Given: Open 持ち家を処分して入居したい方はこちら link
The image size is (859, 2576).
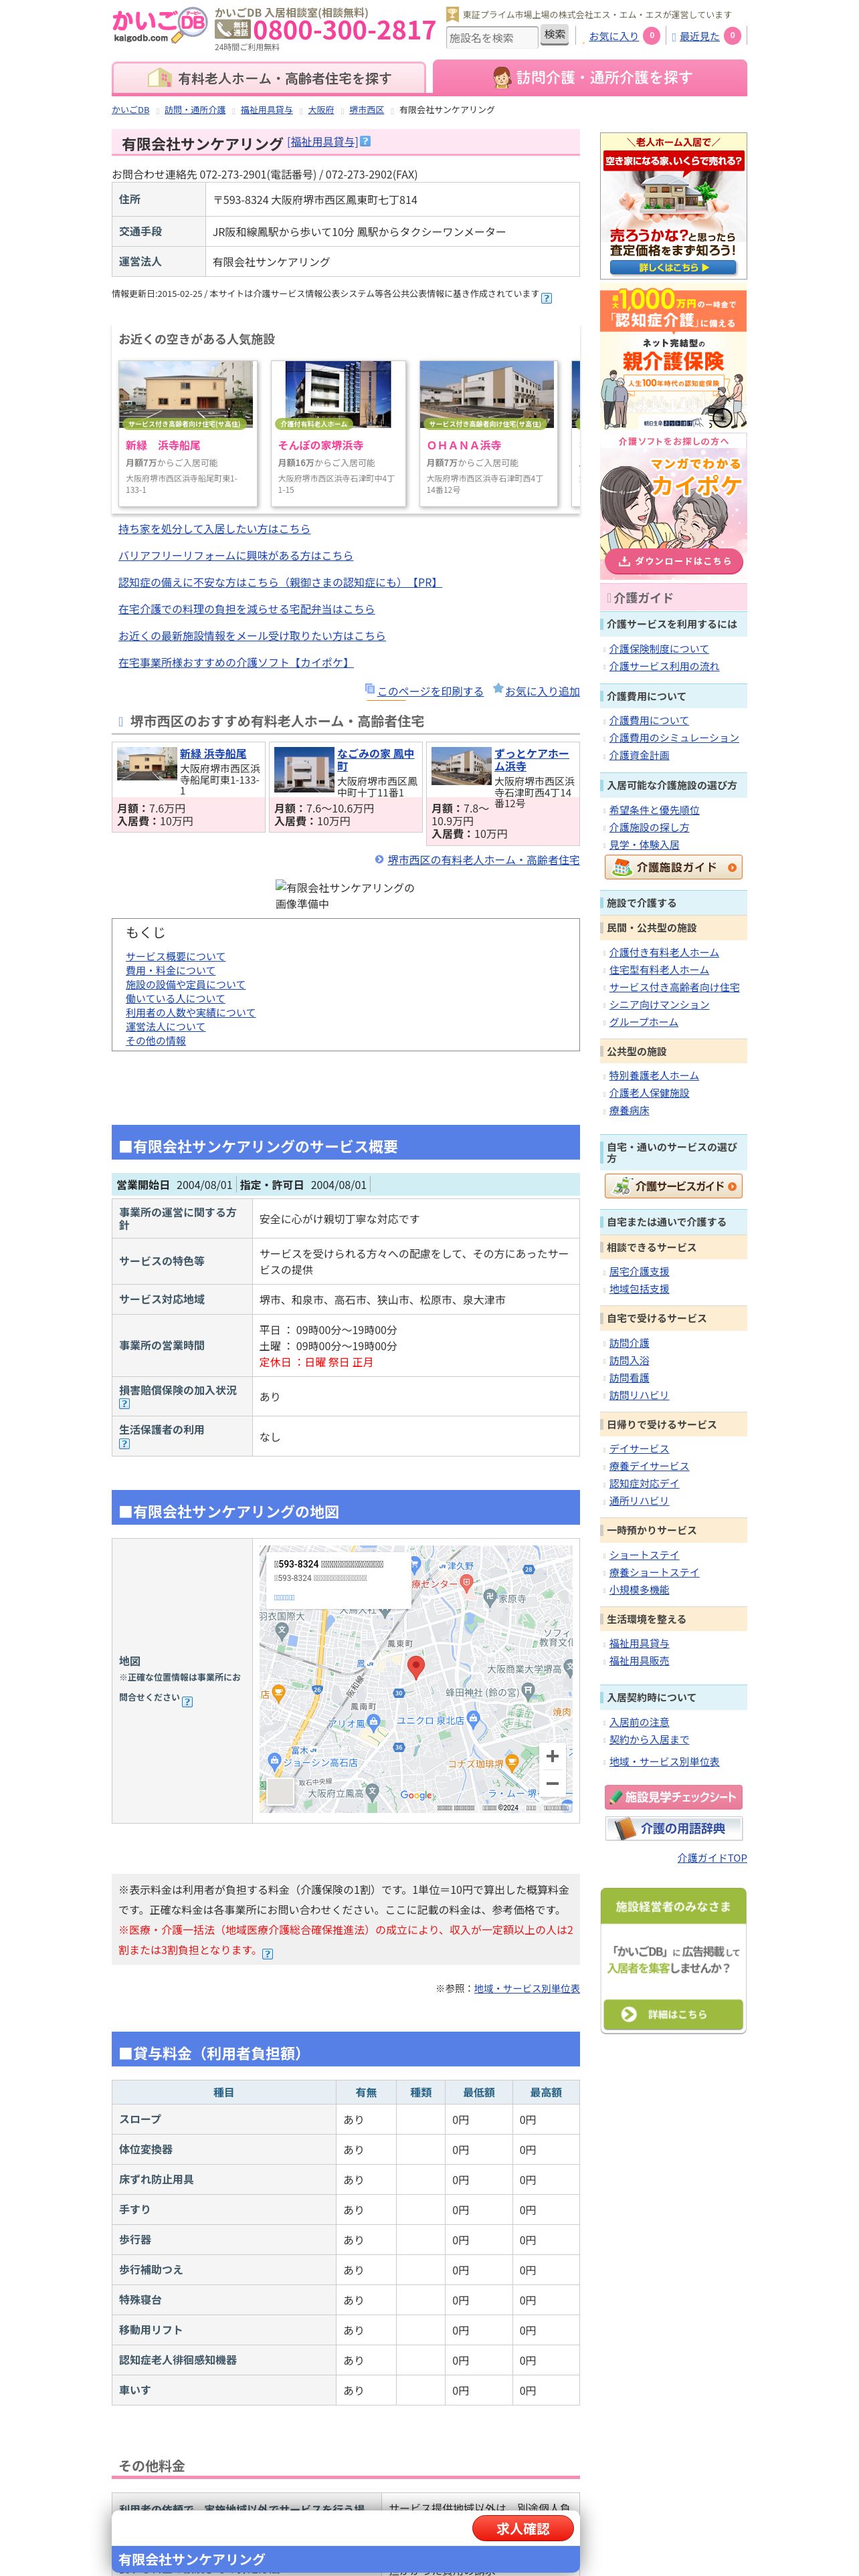Looking at the screenshot, I should (214, 529).
